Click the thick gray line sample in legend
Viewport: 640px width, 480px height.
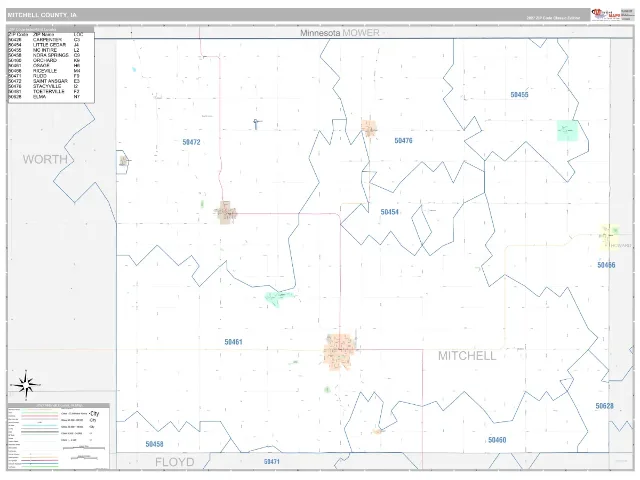tap(39, 432)
